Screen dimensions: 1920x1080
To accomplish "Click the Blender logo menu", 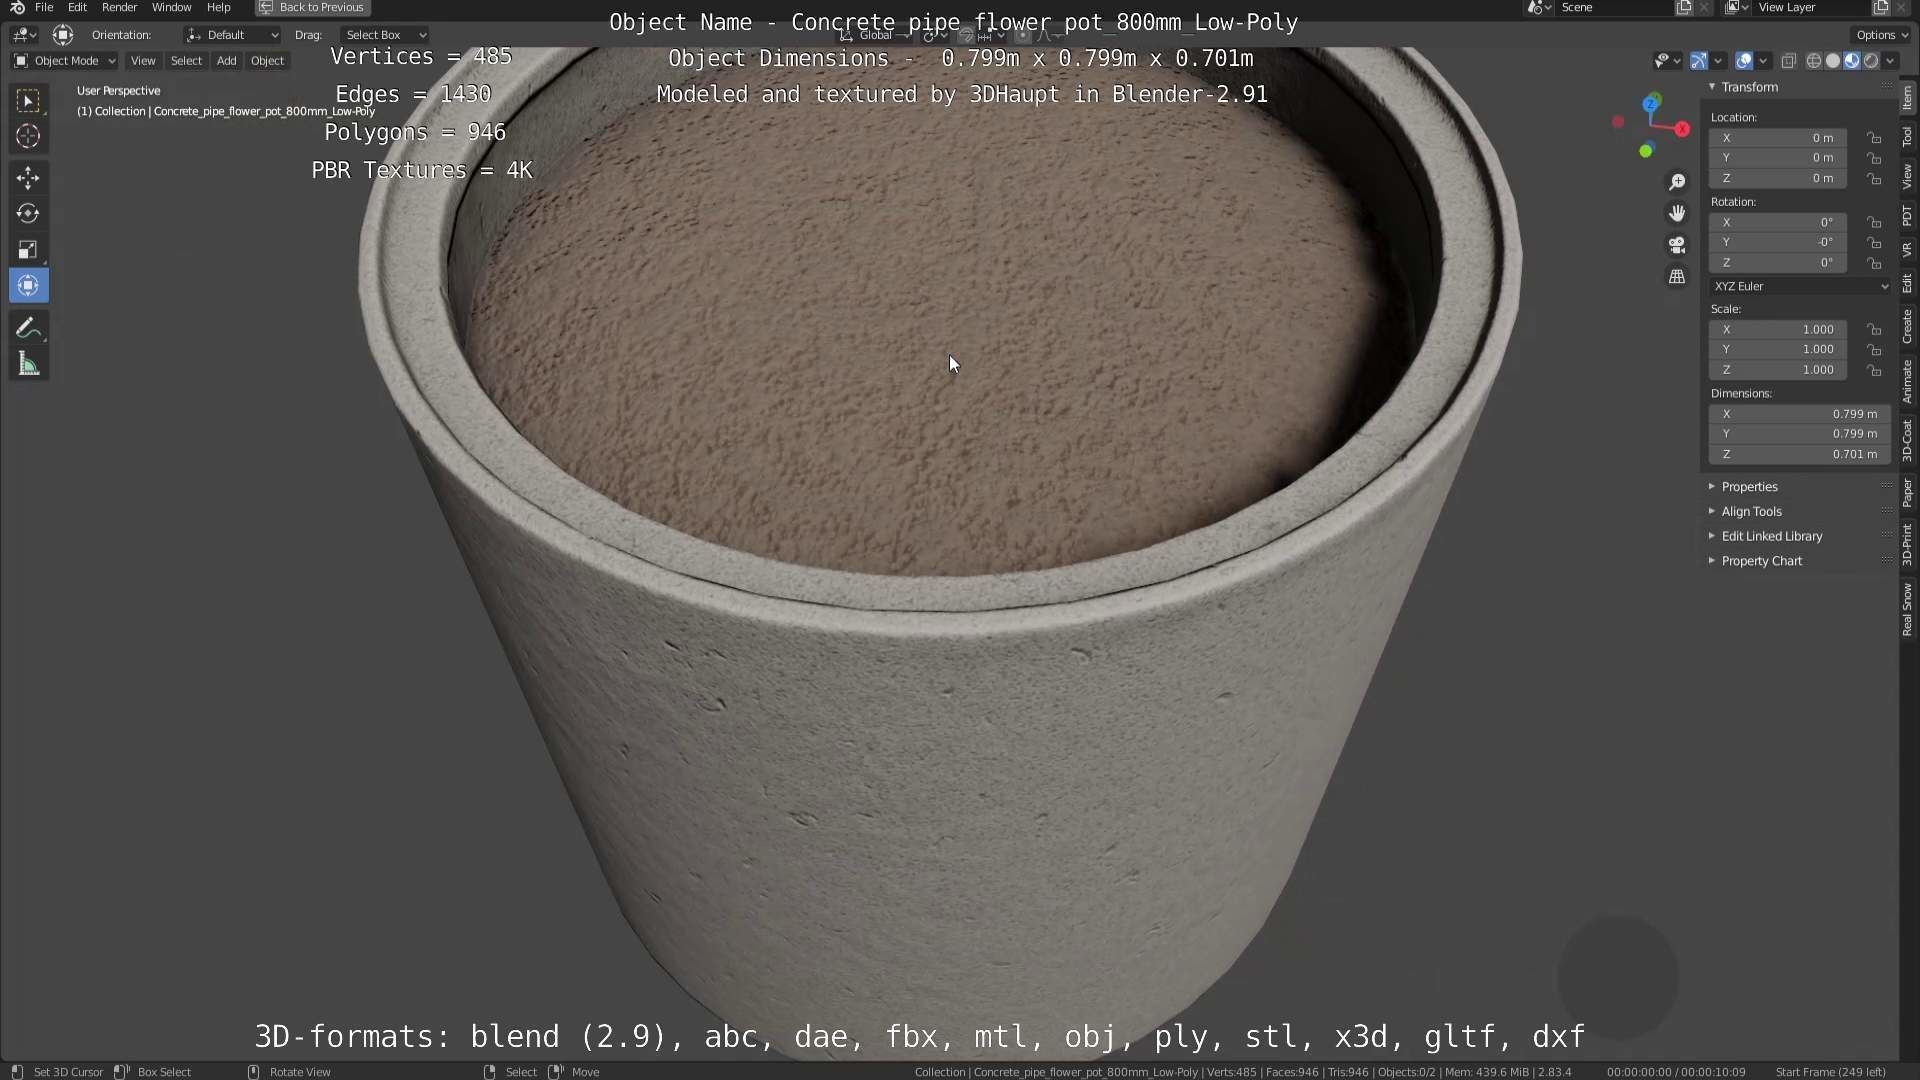I will pyautogui.click(x=17, y=7).
